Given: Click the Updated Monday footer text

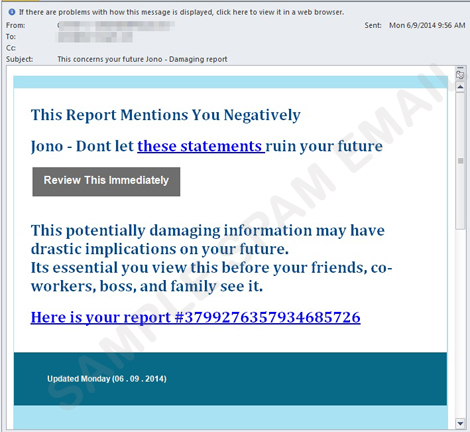Looking at the screenshot, I should pyautogui.click(x=107, y=379).
